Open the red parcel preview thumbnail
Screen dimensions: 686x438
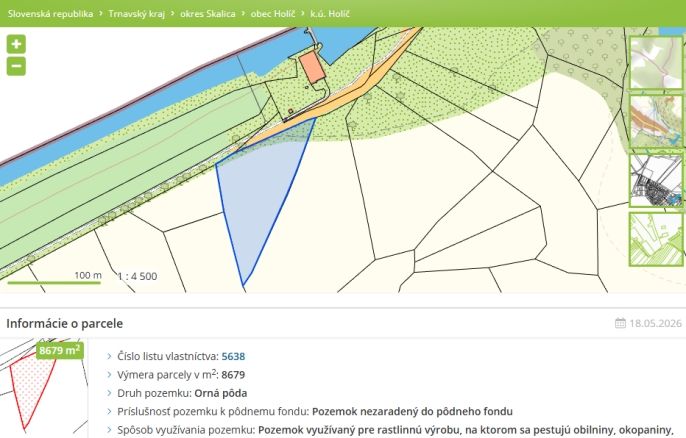coord(43,388)
